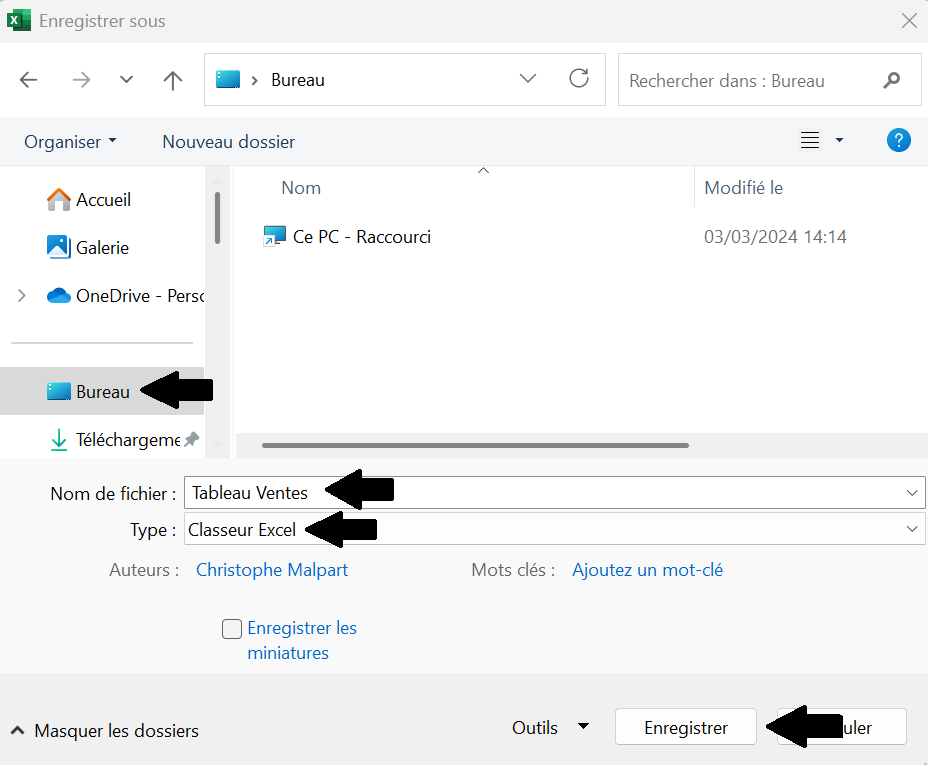Tick the Enregistrer les miniatures checkbox

[x=232, y=629]
